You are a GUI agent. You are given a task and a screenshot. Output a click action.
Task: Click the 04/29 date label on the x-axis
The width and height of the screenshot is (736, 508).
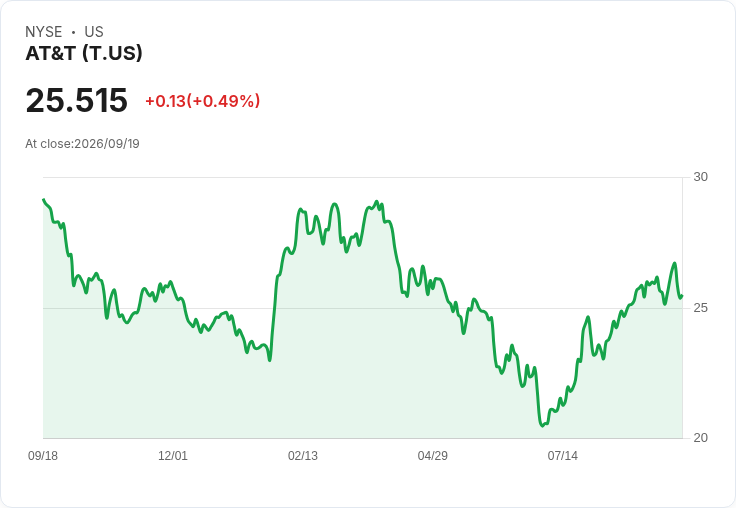[x=432, y=455]
